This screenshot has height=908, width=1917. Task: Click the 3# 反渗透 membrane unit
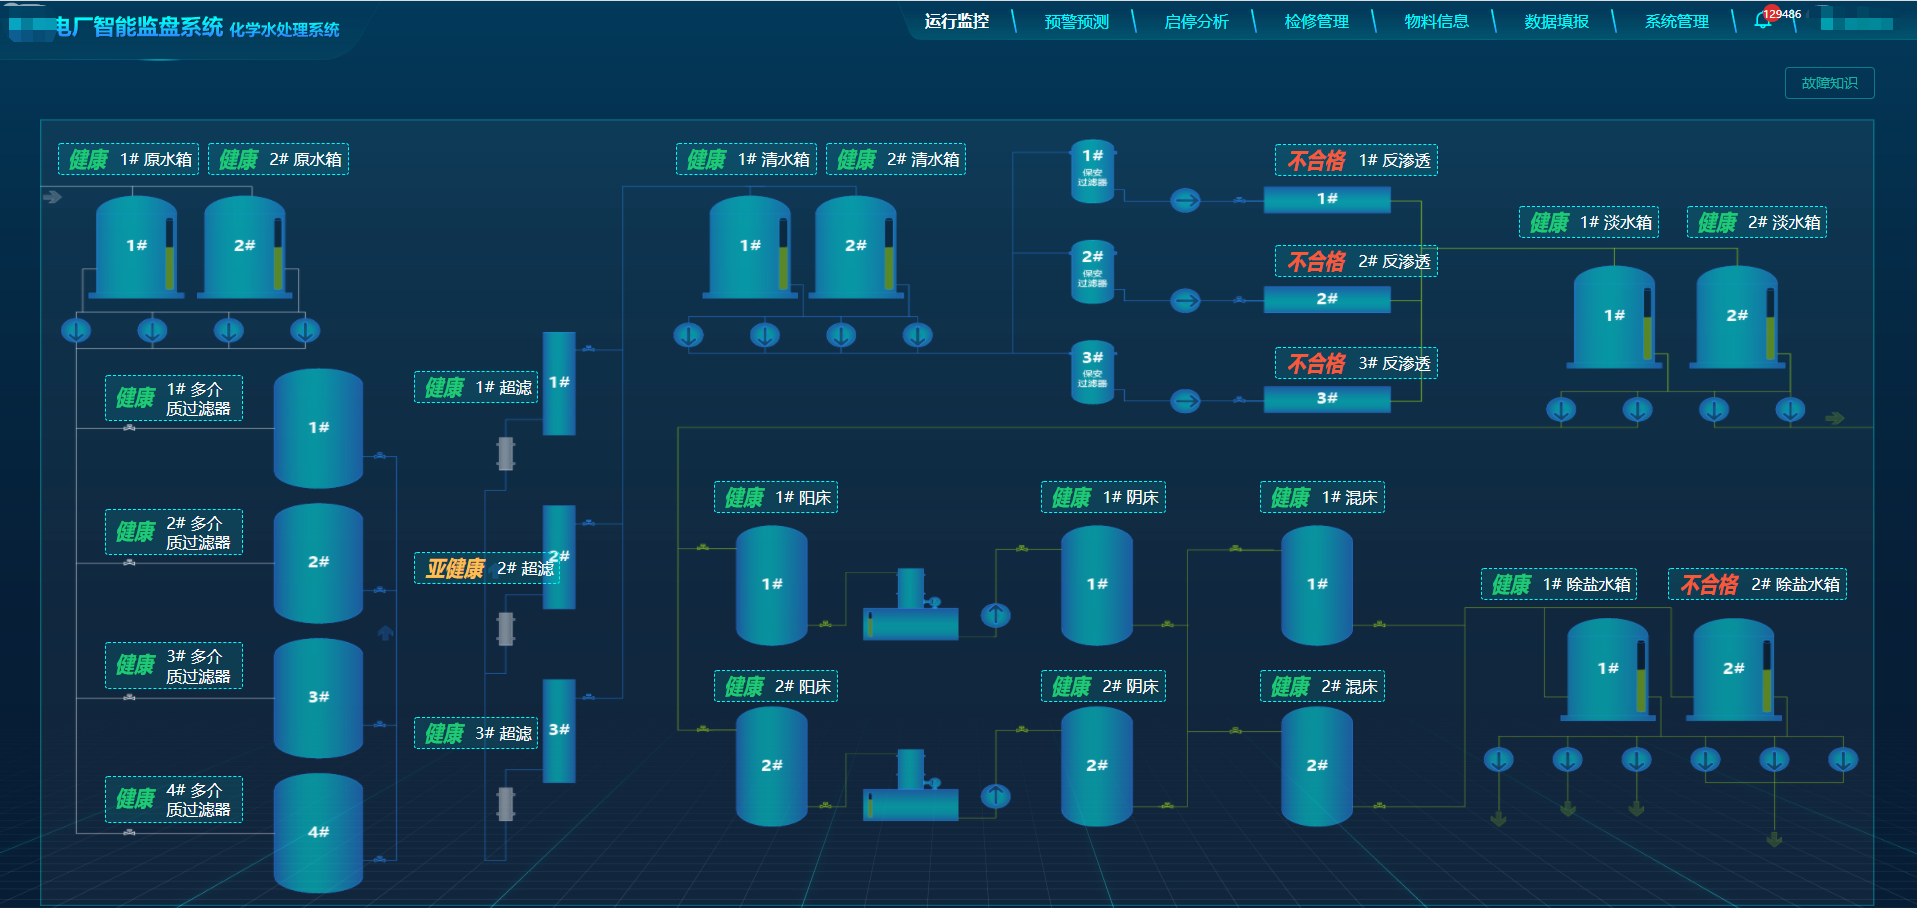1327,398
